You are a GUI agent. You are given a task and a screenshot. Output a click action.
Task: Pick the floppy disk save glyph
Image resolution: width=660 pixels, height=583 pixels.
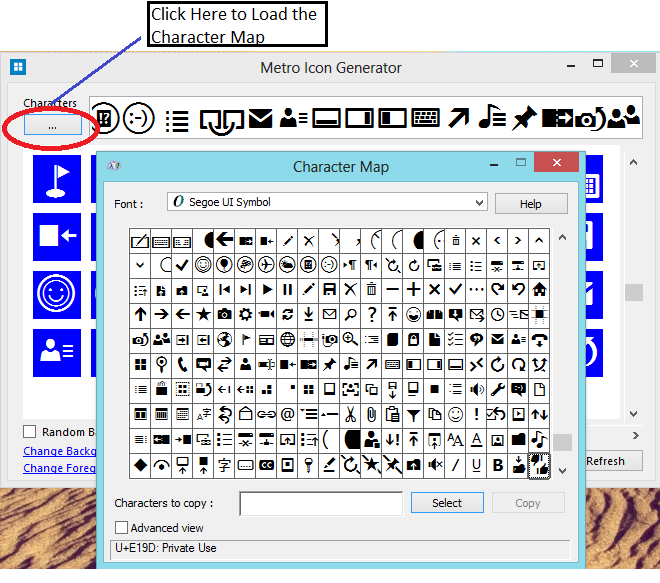pos(329,290)
